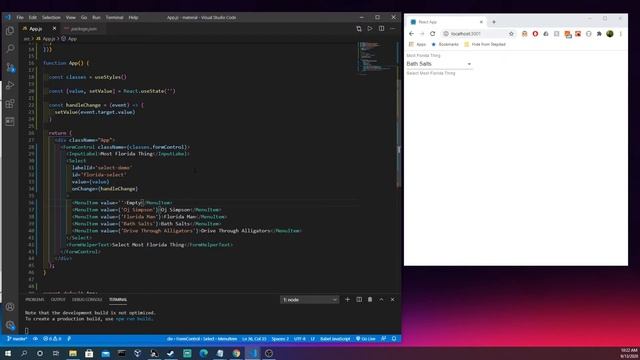Click the React App browser tab

coord(446,22)
